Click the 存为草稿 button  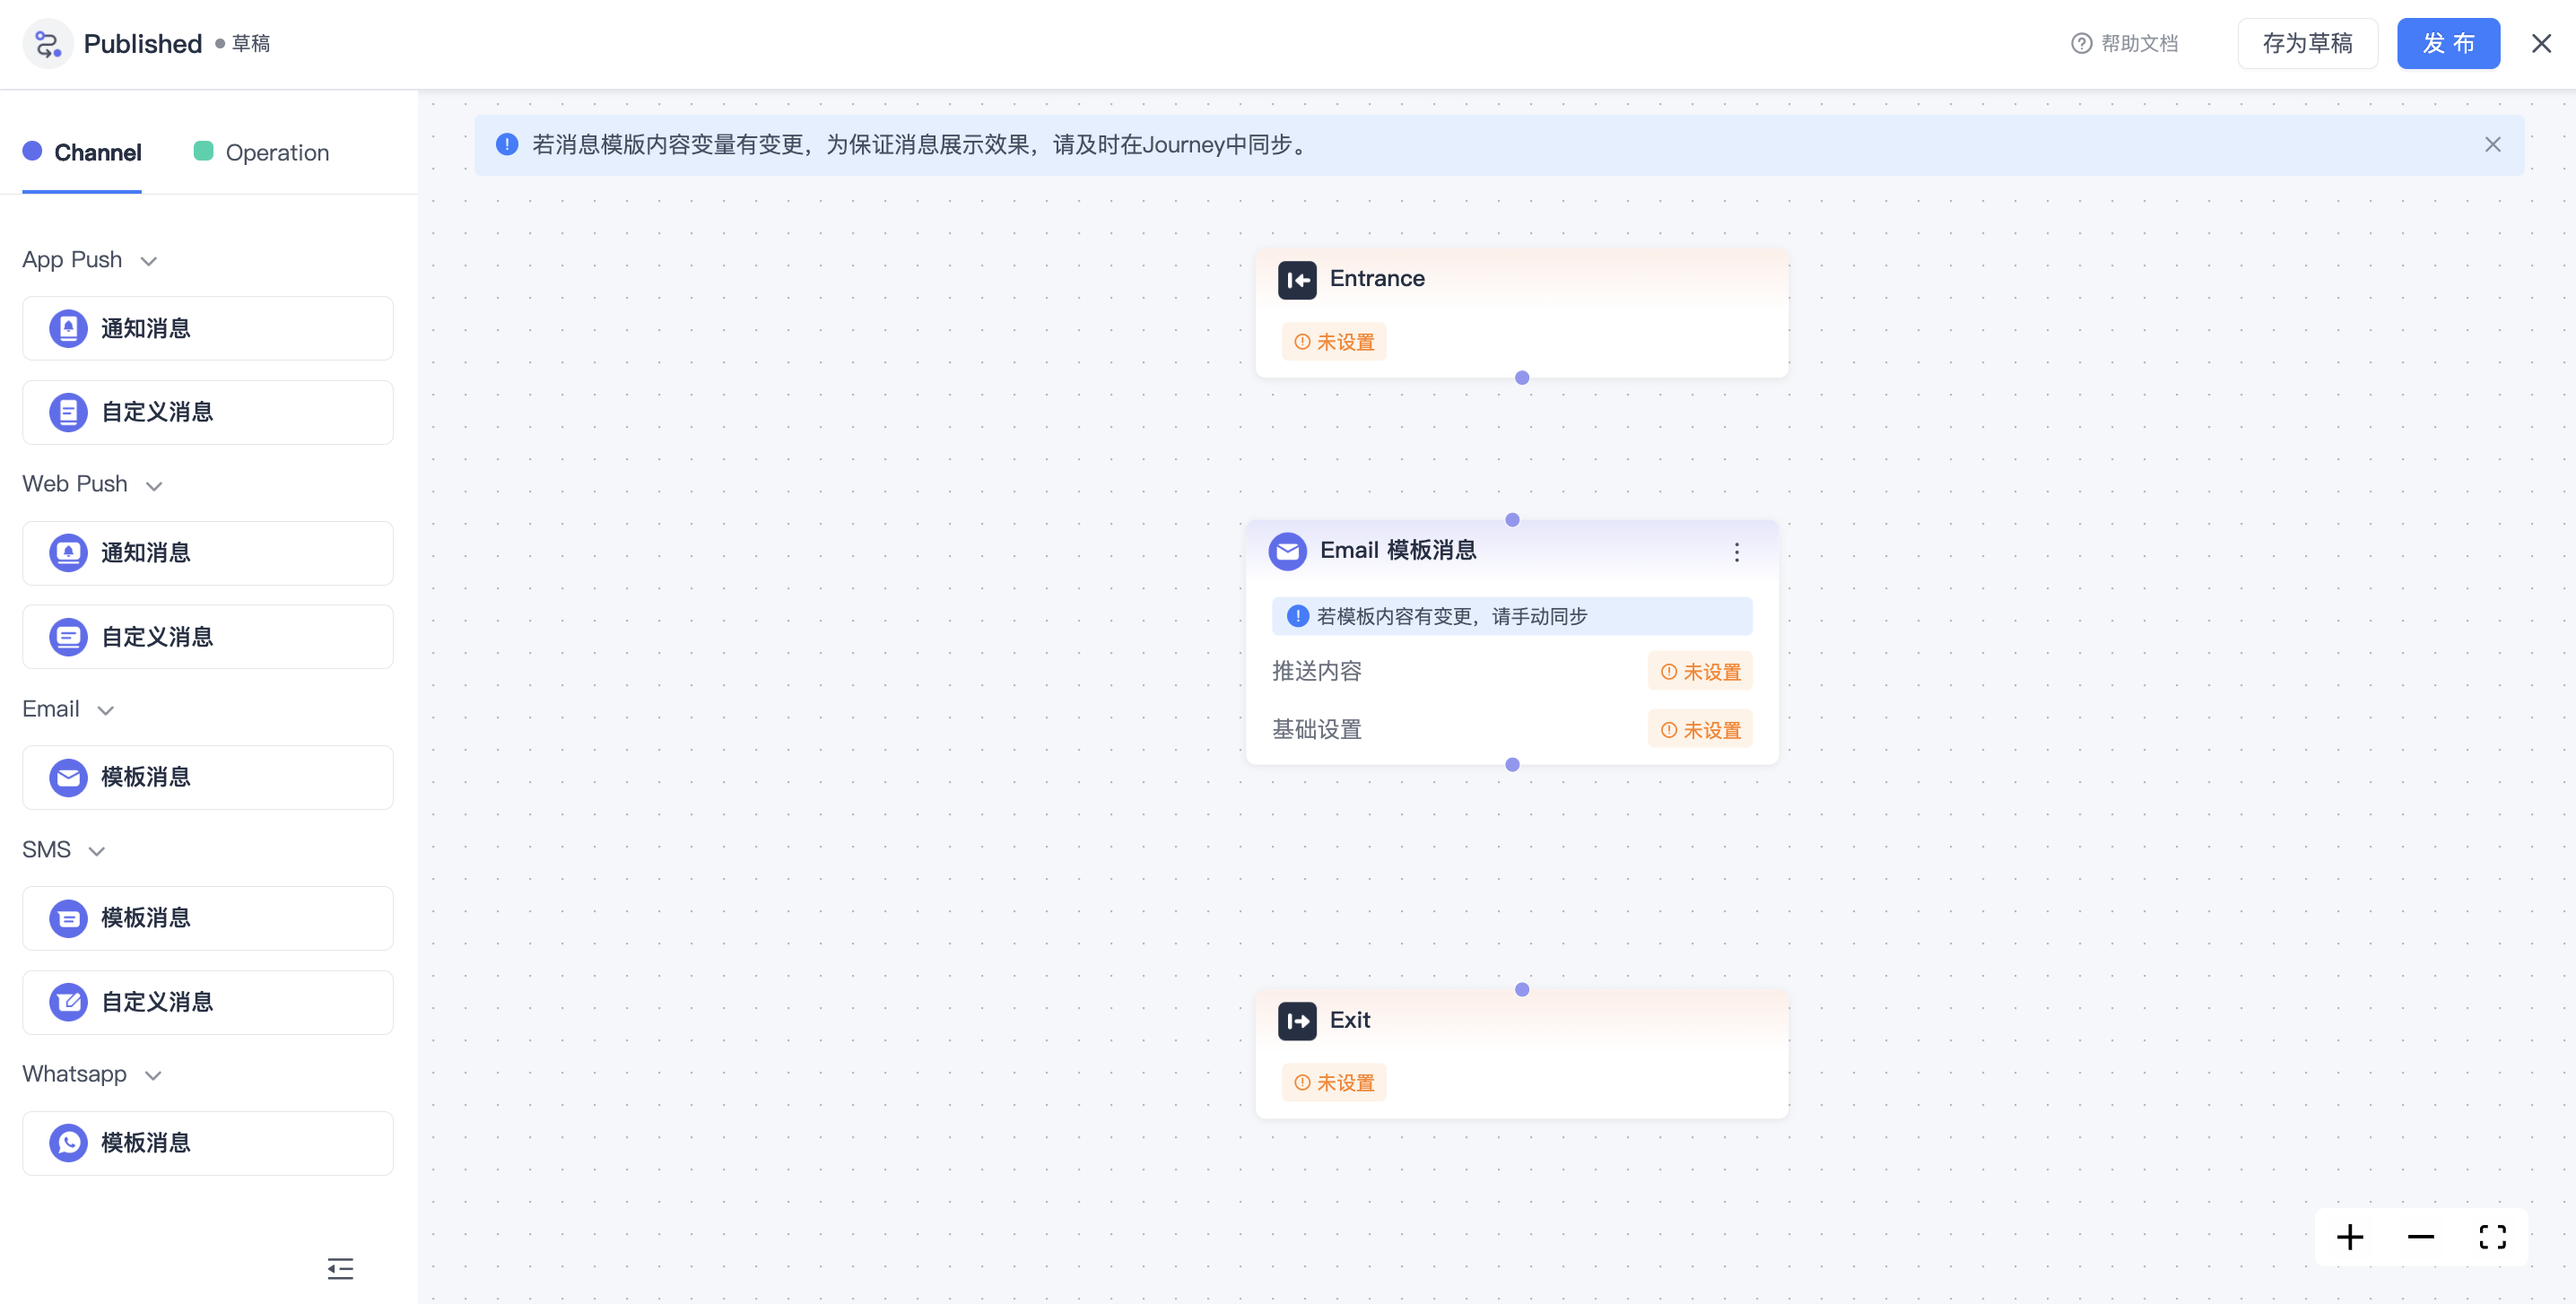(2307, 43)
